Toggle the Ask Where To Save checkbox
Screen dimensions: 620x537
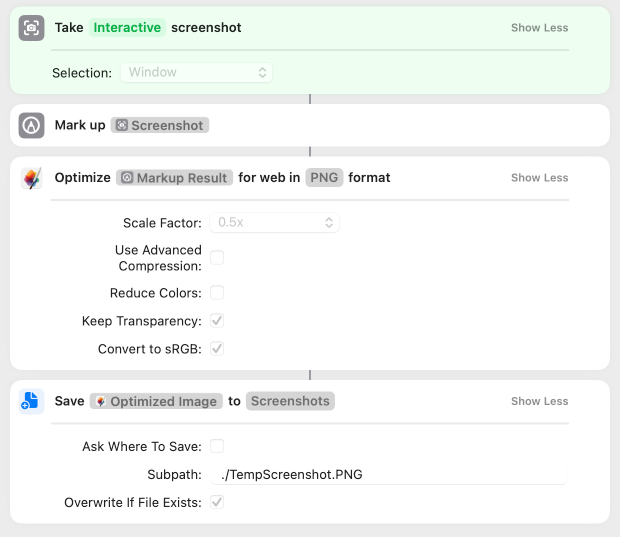[217, 446]
